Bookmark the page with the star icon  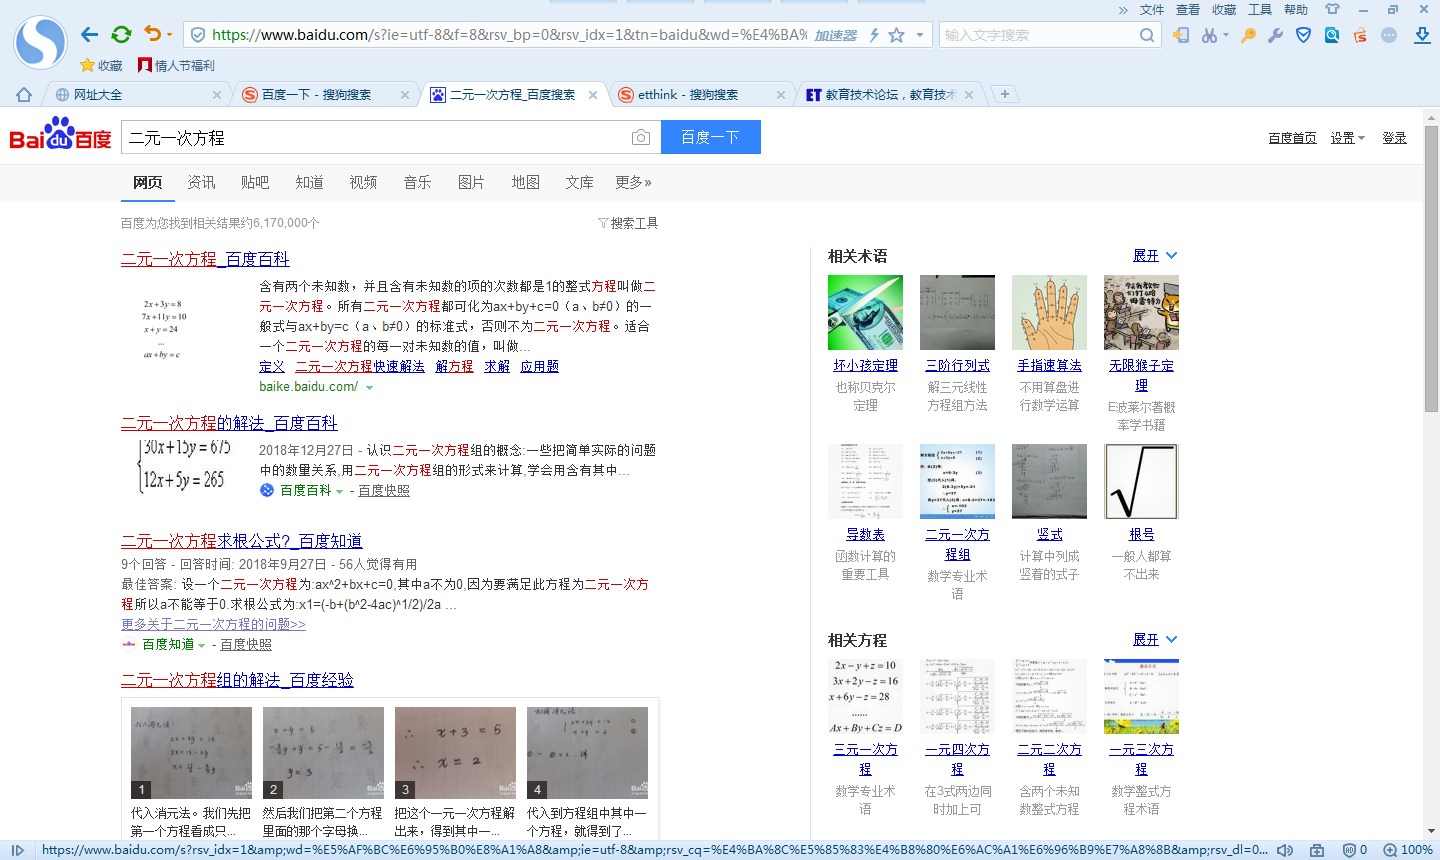896,35
